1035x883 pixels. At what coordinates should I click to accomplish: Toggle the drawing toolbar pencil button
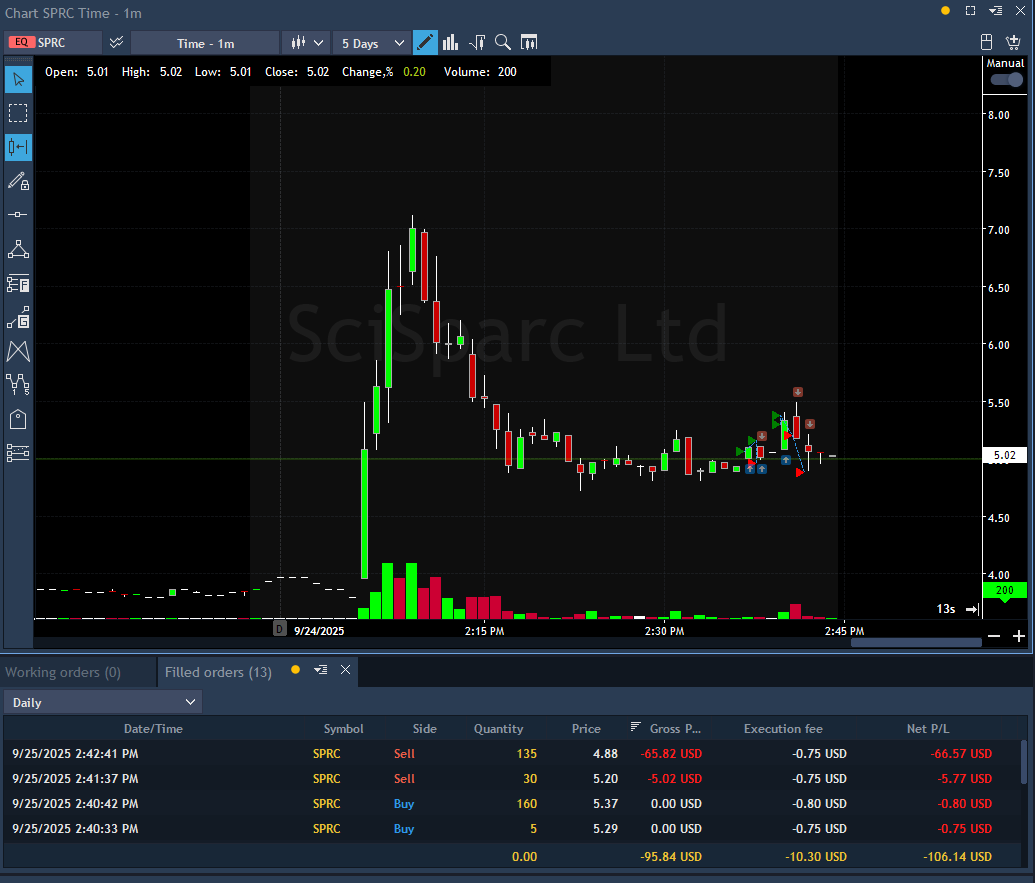[x=425, y=43]
